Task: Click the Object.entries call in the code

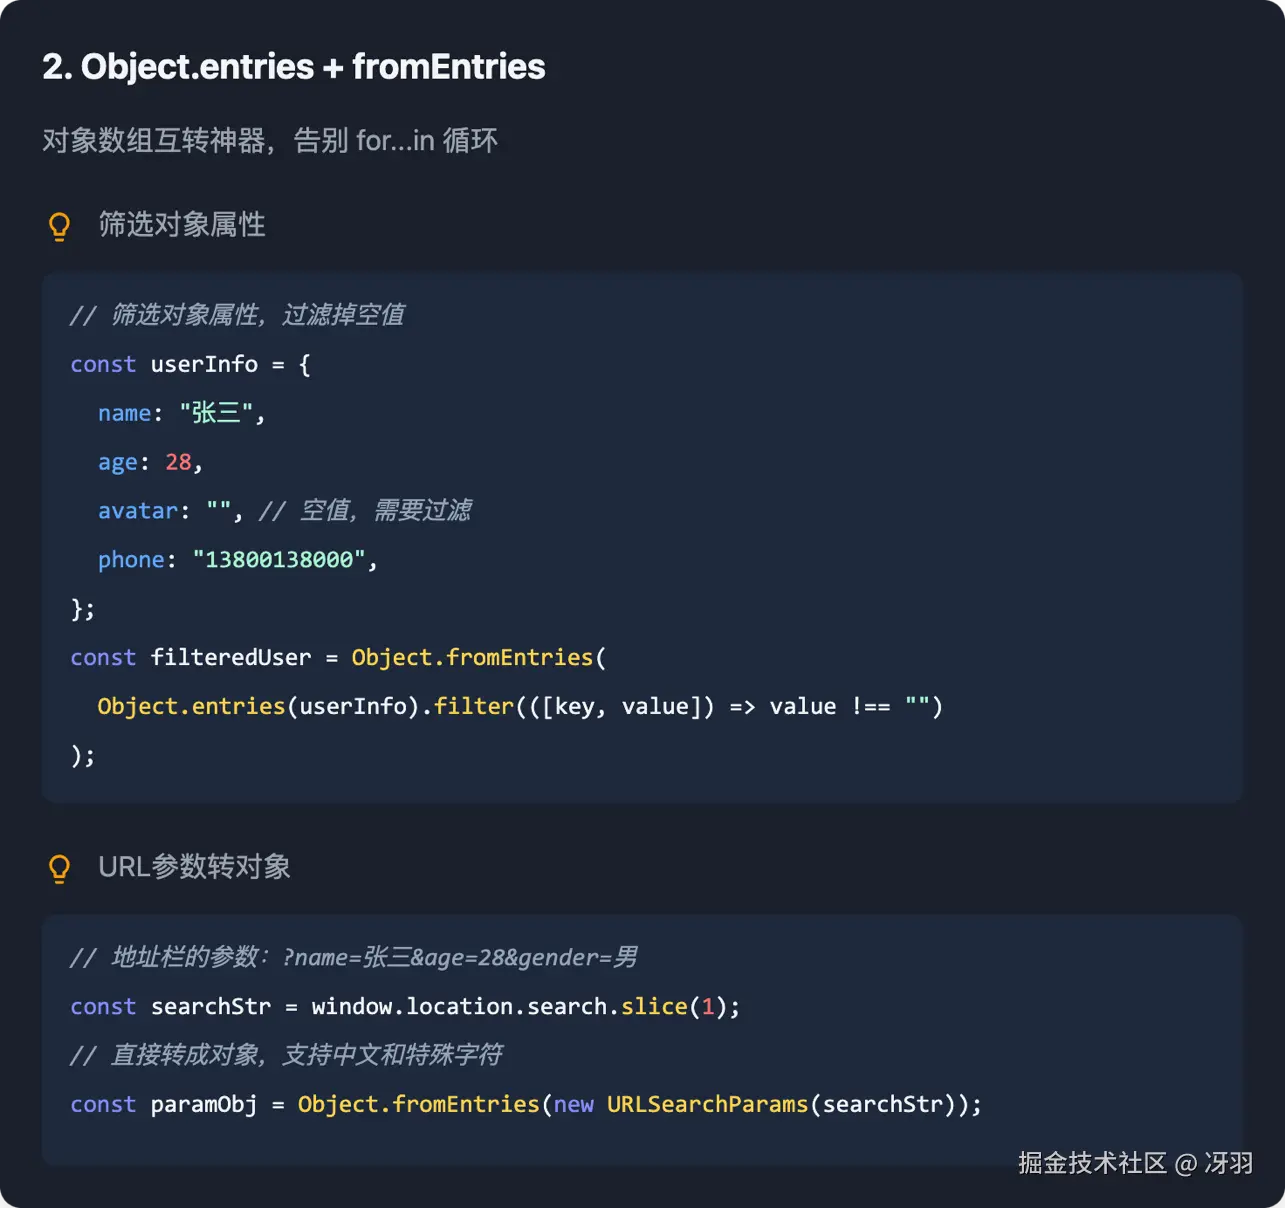Action: pyautogui.click(x=191, y=707)
